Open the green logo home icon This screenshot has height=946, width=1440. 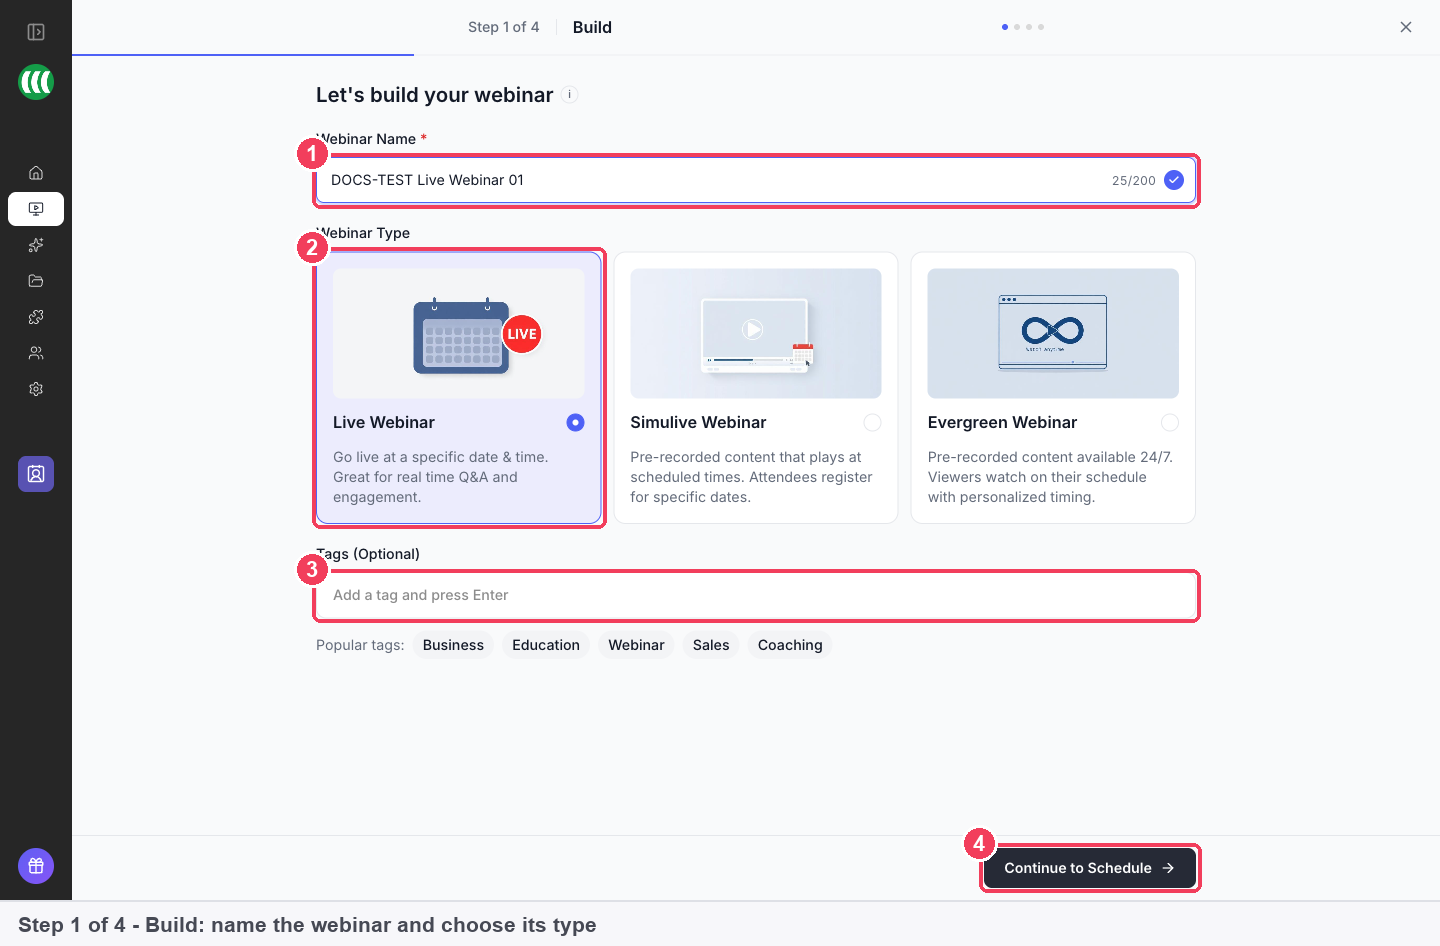coord(36,82)
